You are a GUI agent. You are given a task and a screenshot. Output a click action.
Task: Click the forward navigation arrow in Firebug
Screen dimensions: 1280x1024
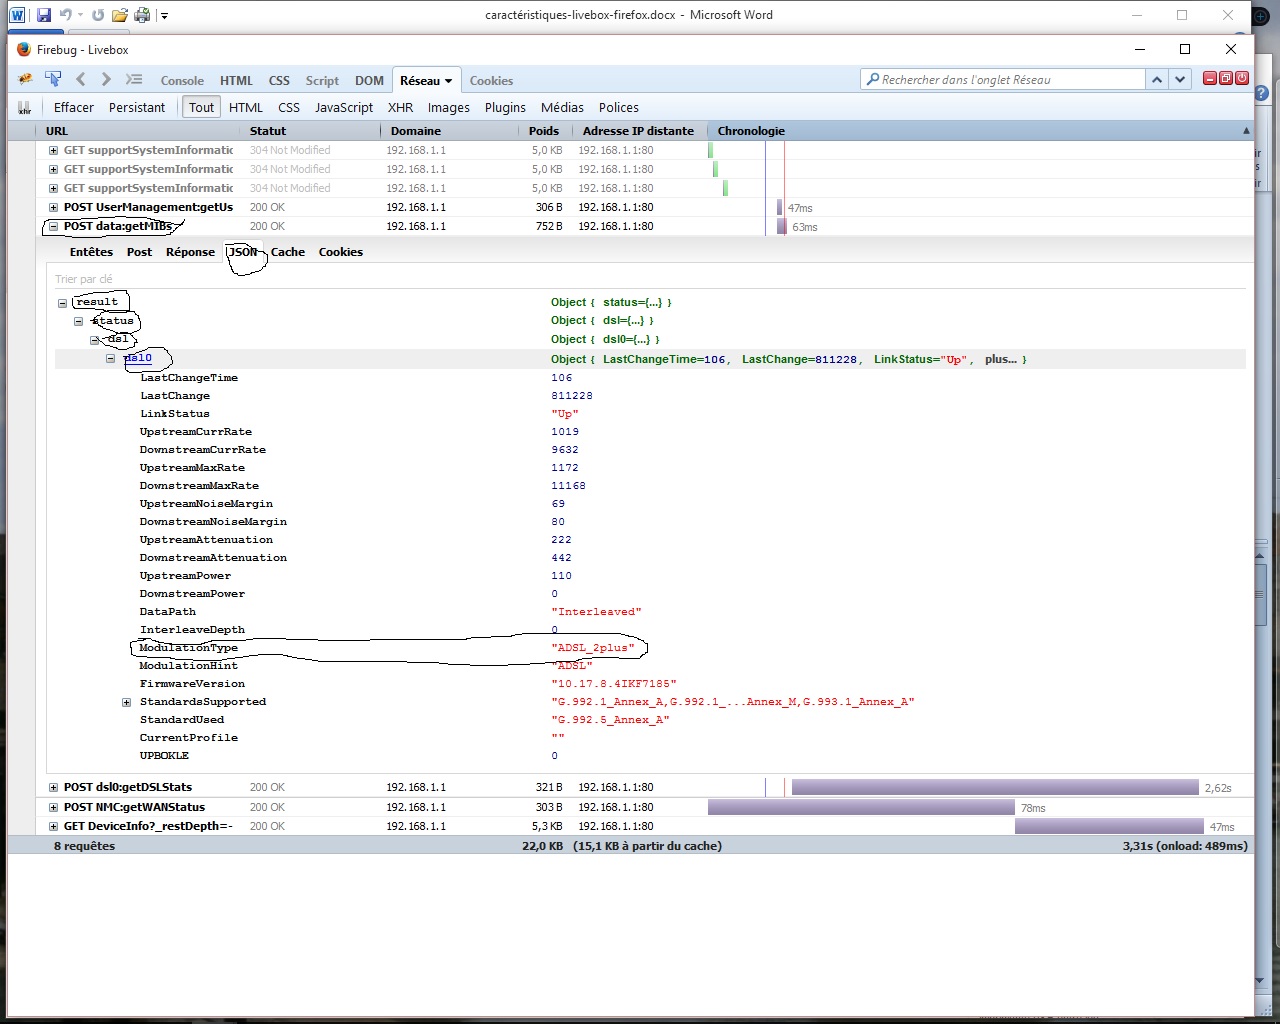(105, 79)
